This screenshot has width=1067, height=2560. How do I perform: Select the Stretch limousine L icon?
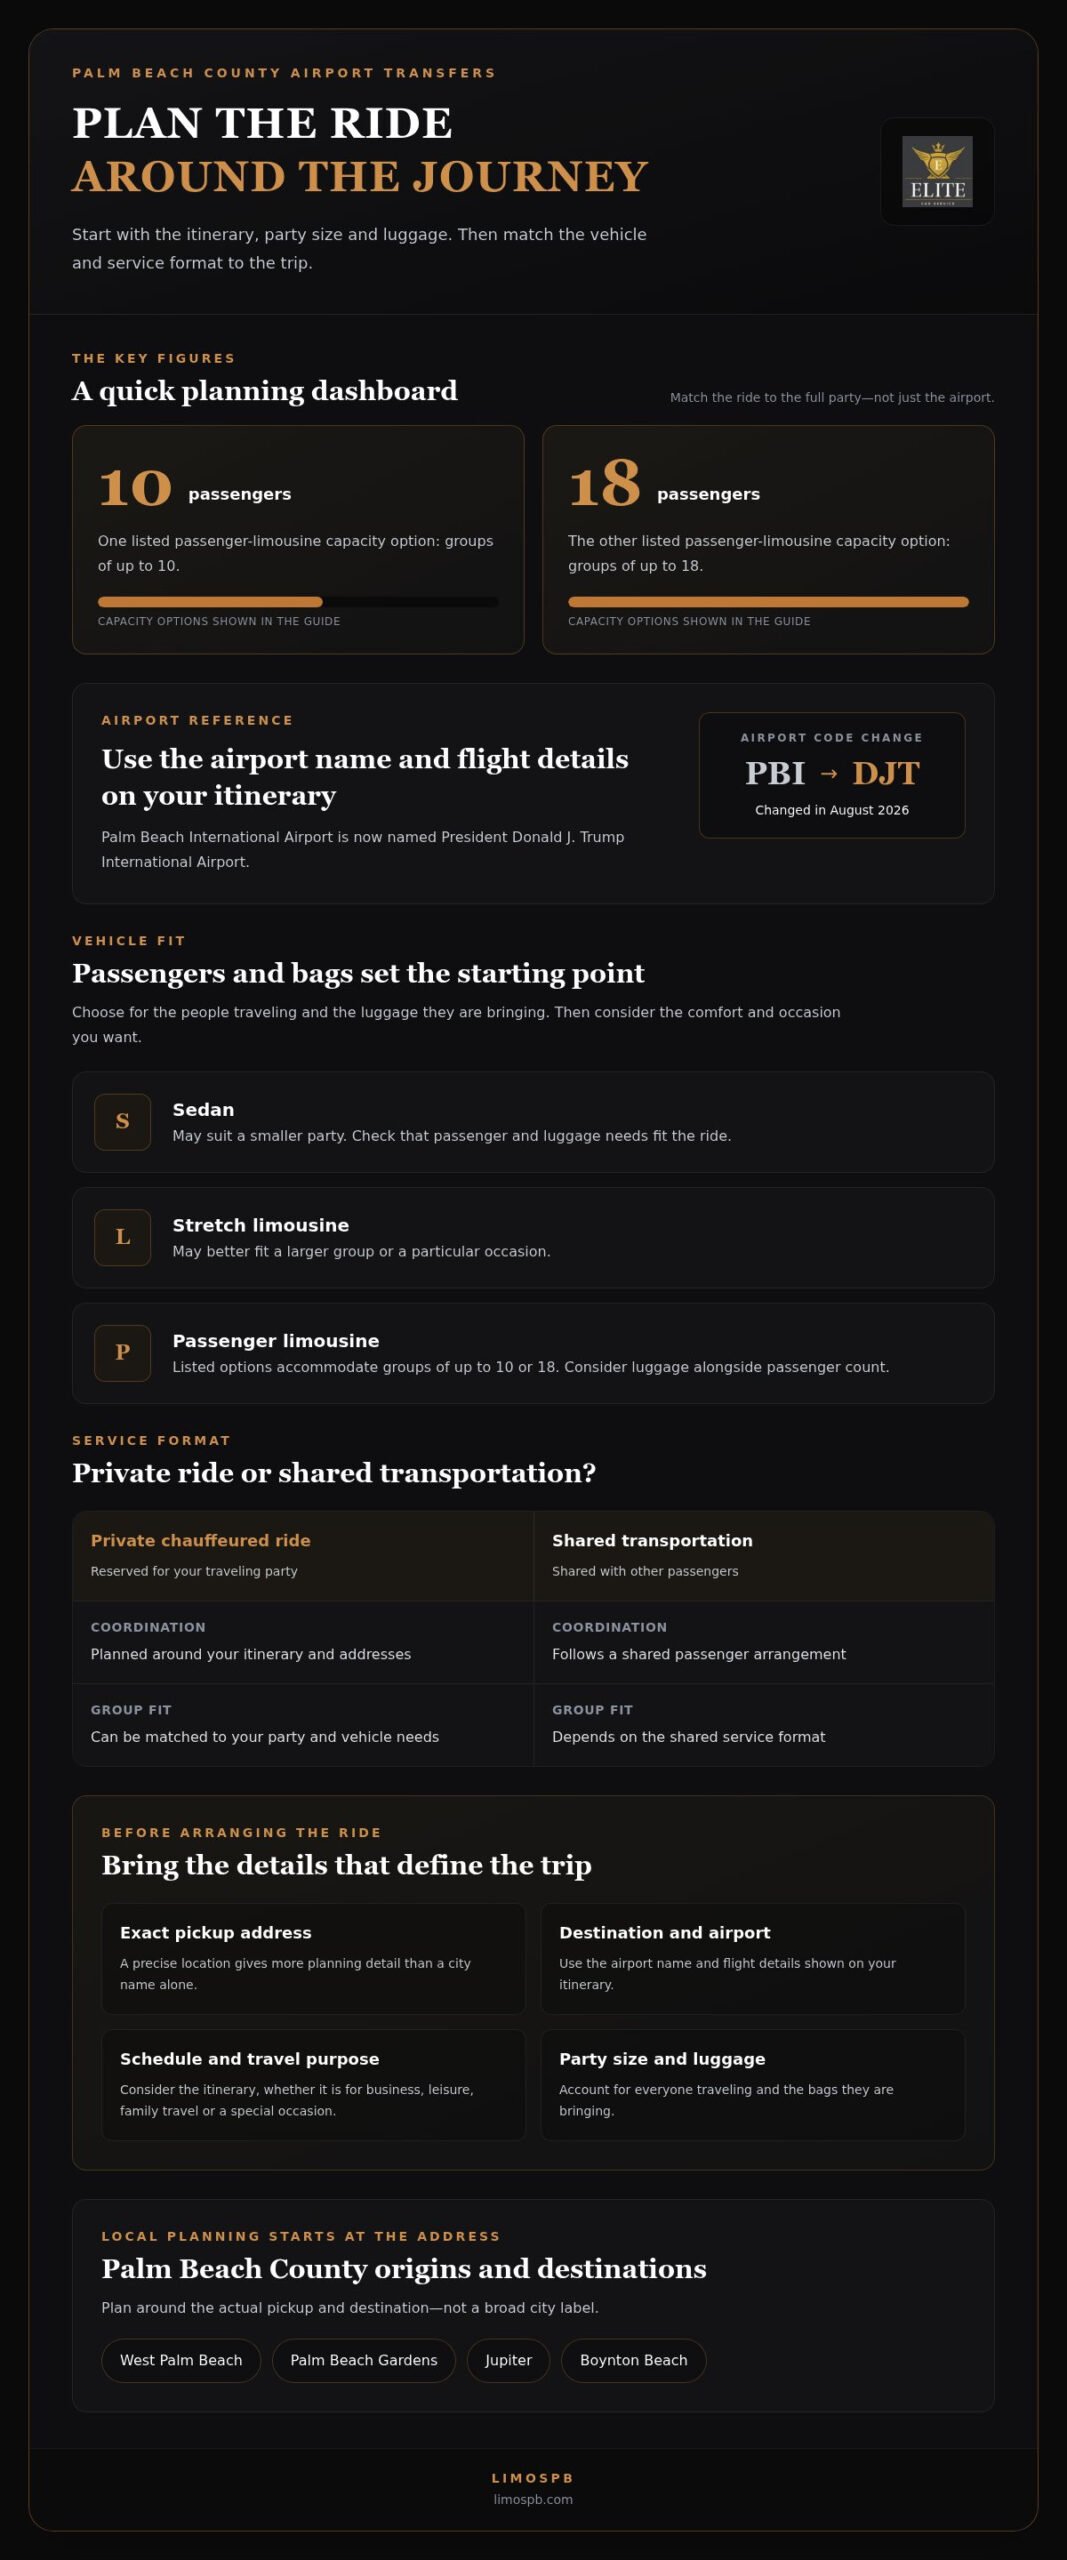click(x=122, y=1237)
